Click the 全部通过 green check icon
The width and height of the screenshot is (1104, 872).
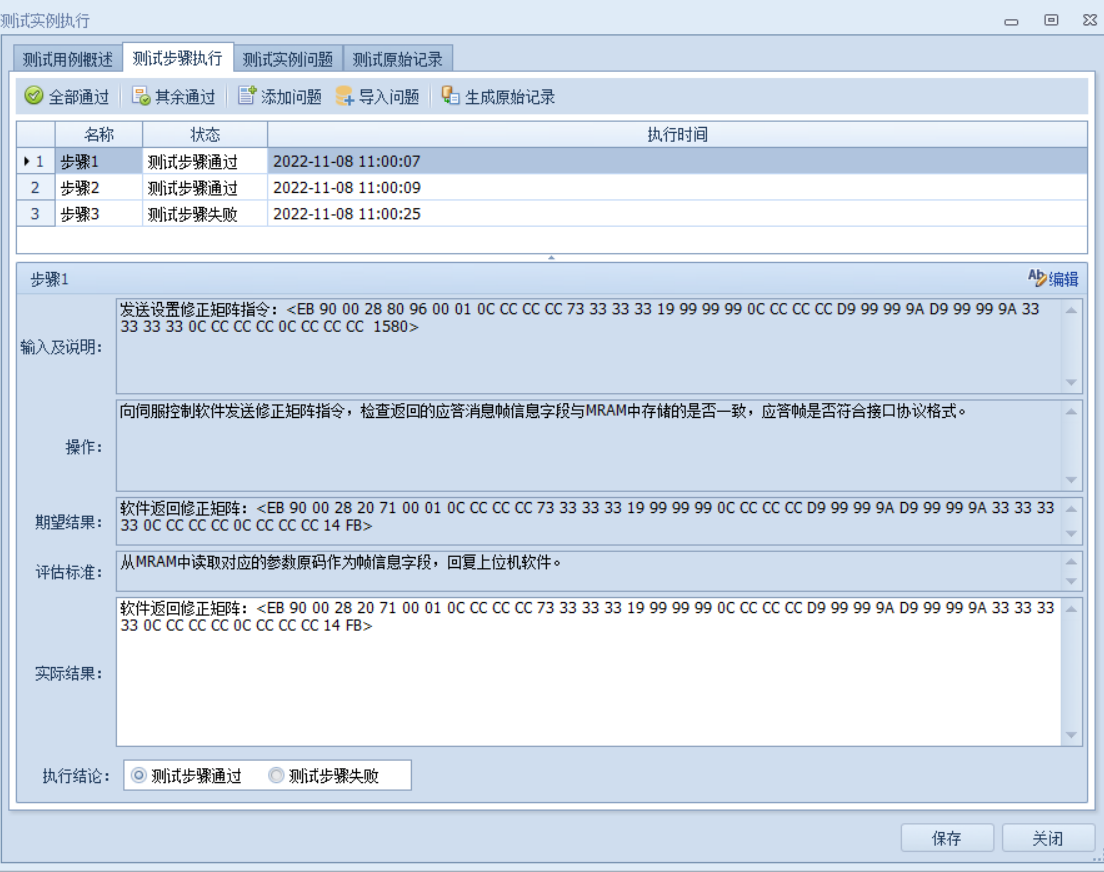click(x=34, y=96)
